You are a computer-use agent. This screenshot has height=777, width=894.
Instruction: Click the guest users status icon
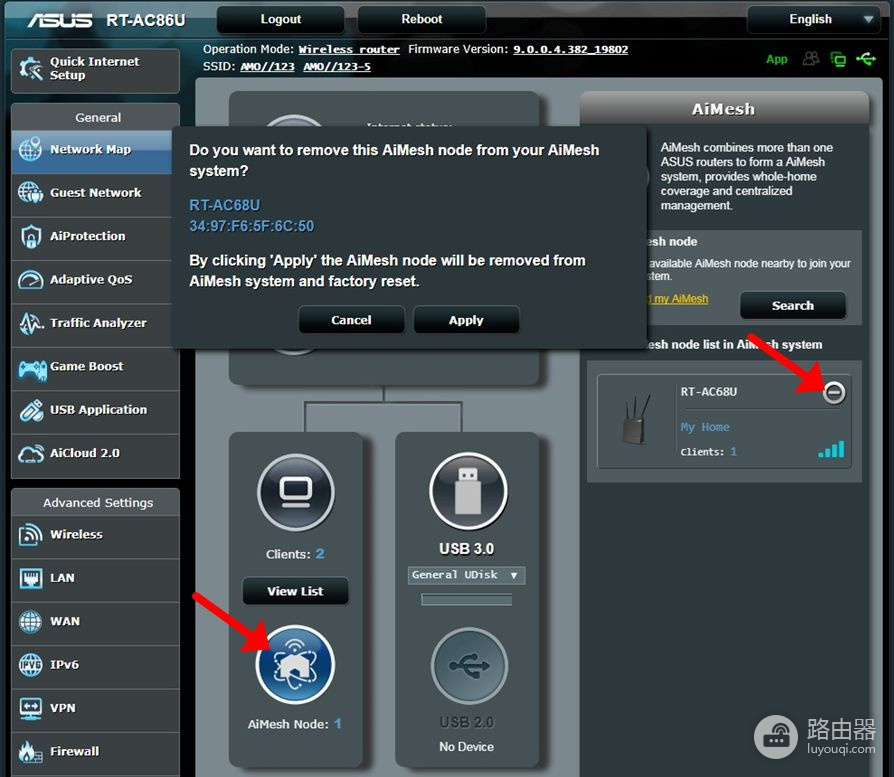pyautogui.click(x=811, y=59)
